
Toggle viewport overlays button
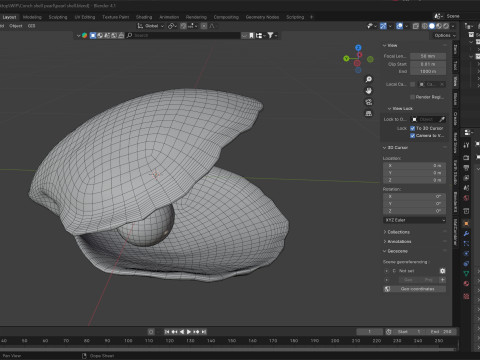(399, 26)
